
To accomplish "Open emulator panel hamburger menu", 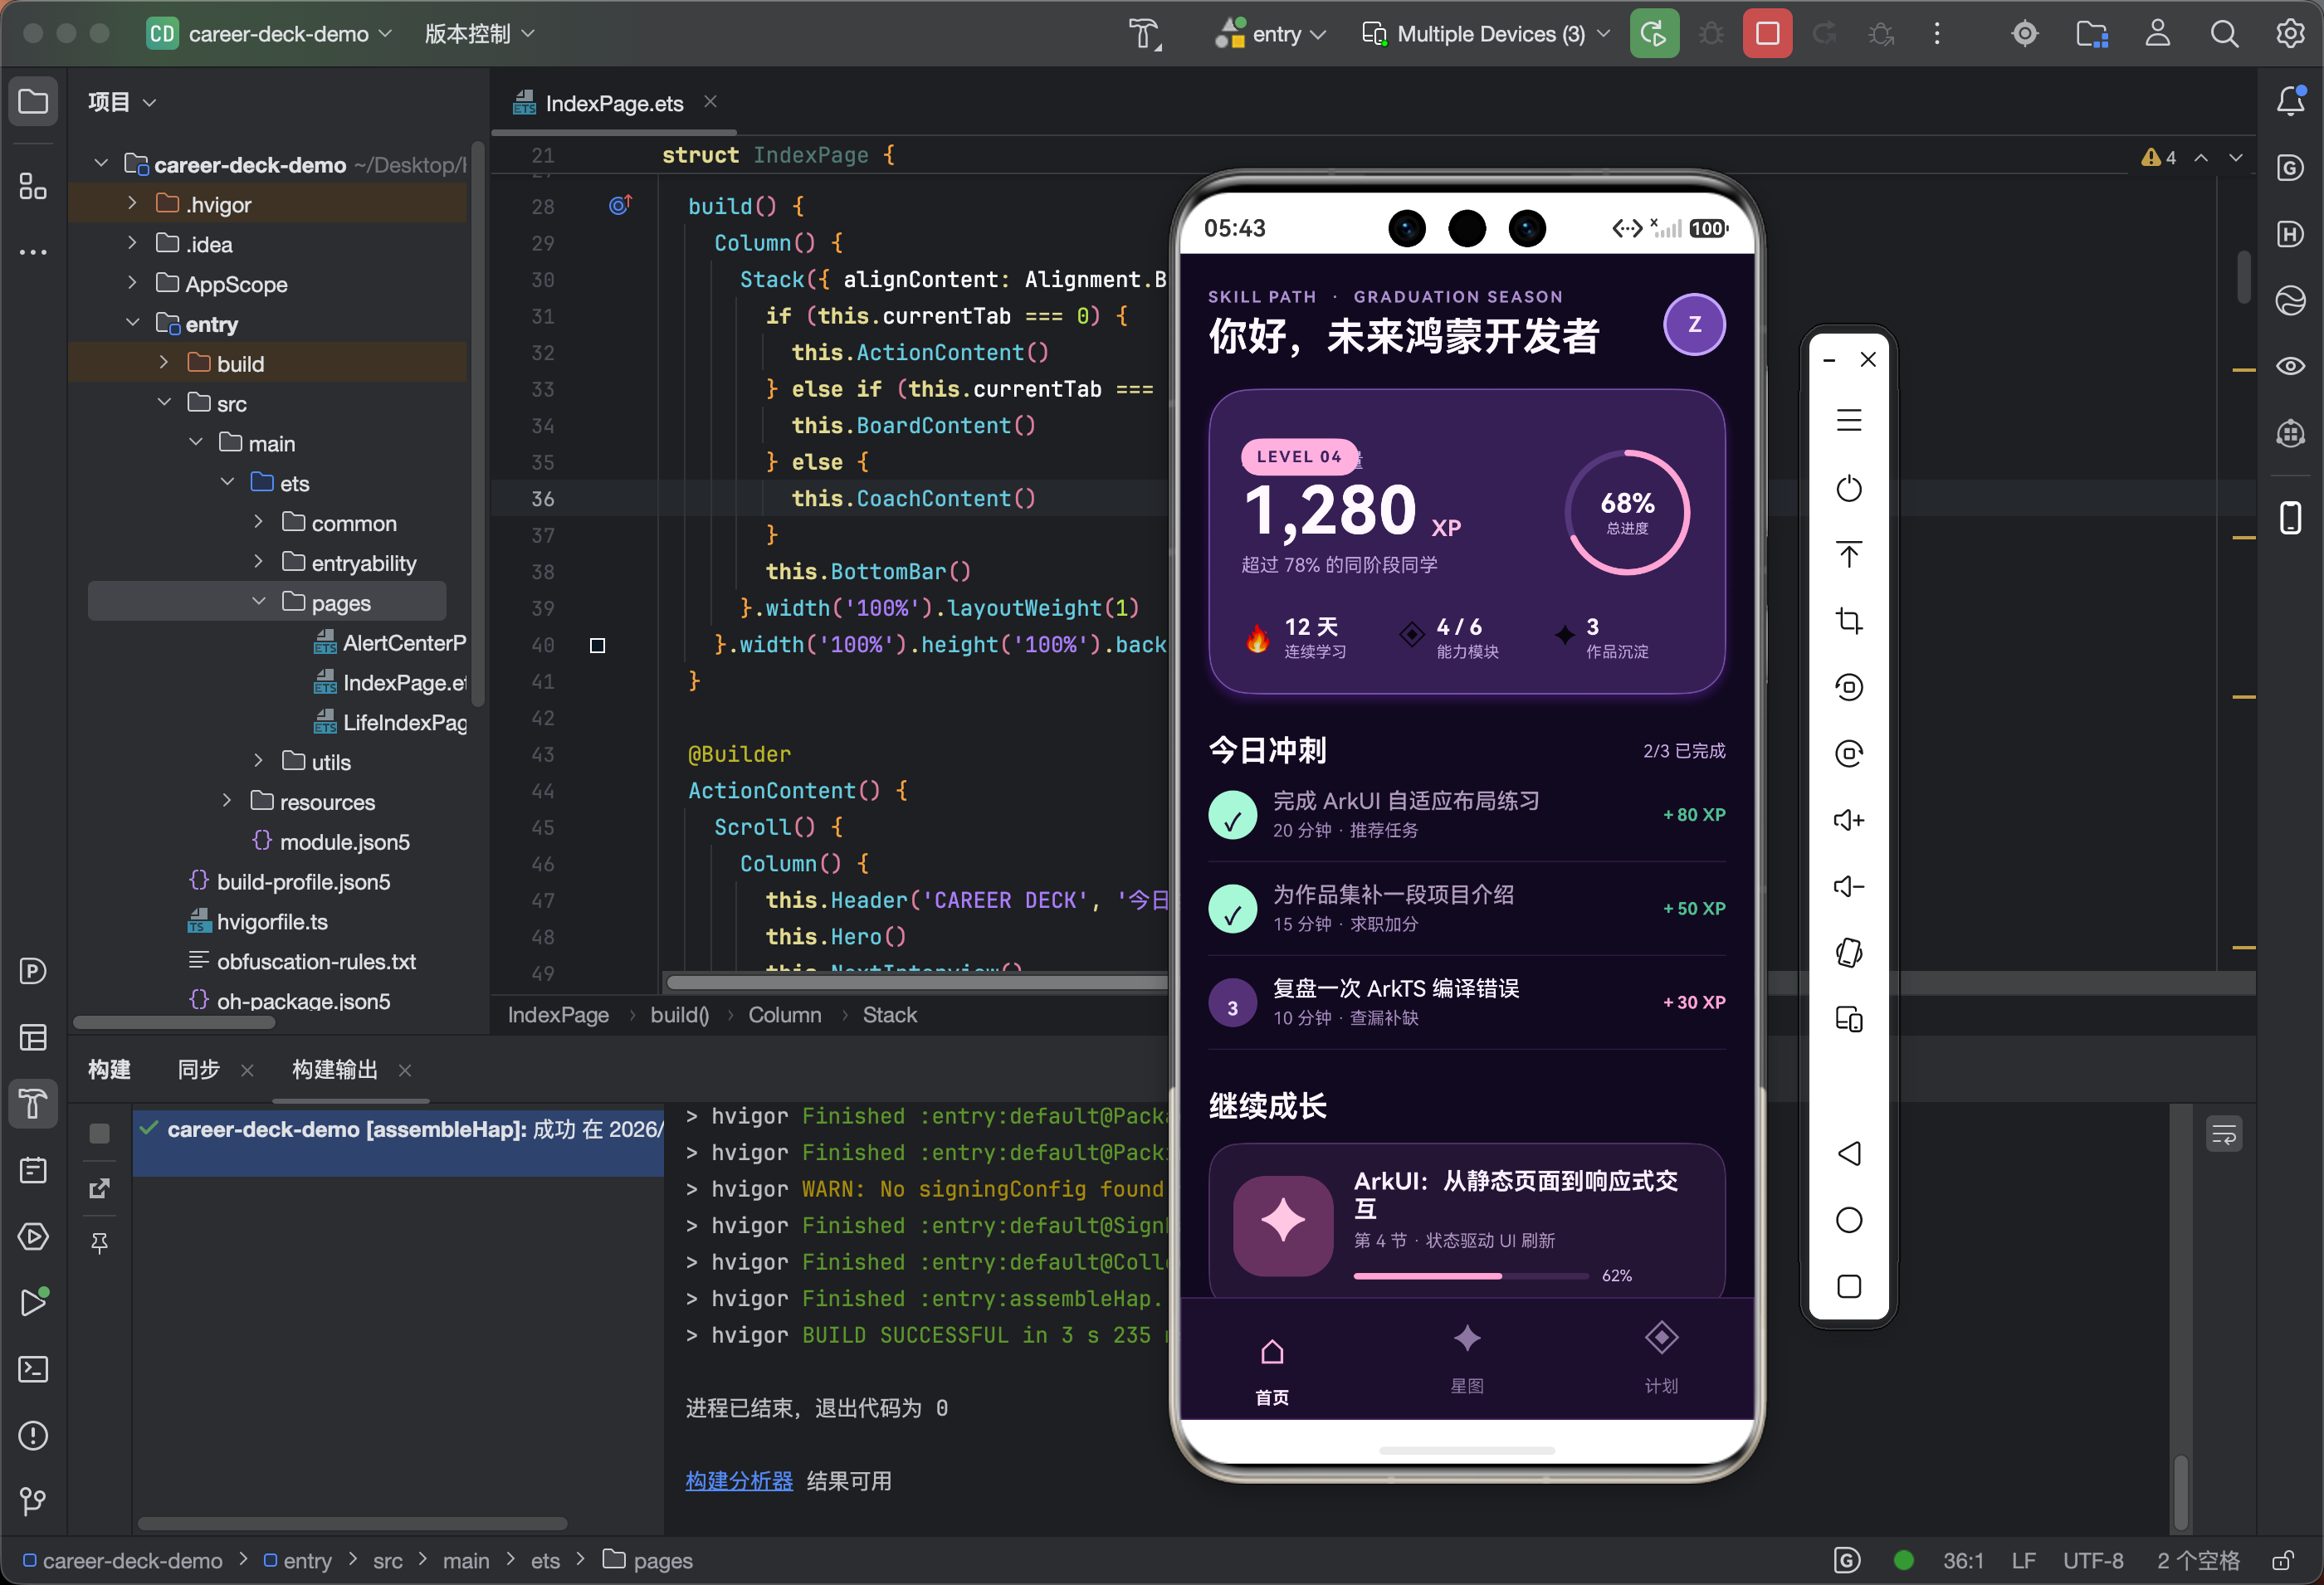I will click(1849, 421).
